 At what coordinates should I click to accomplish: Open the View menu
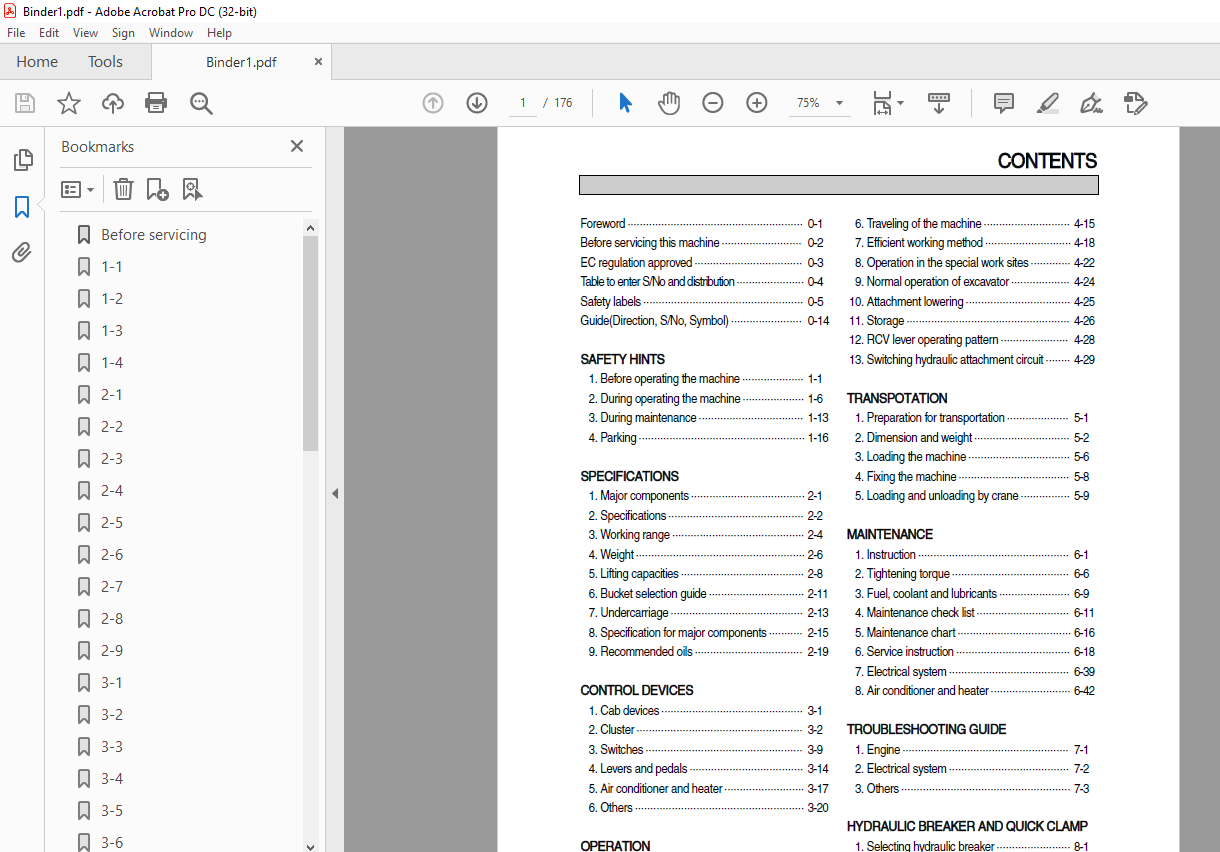[86, 33]
